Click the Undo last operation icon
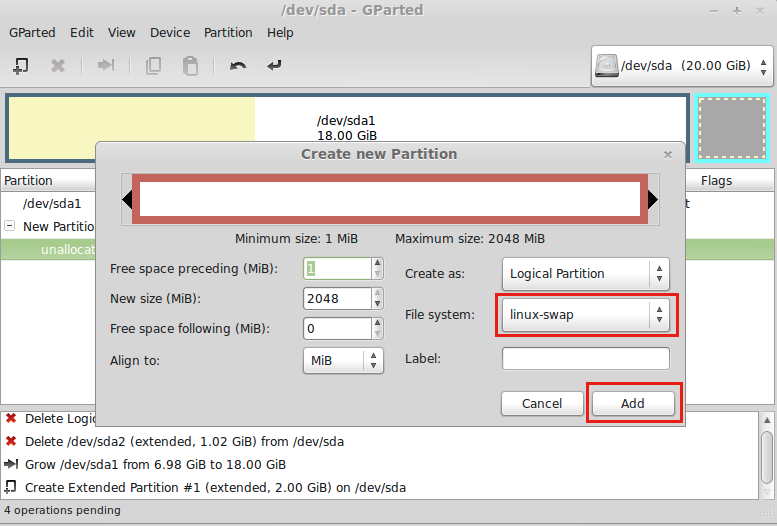 point(238,66)
